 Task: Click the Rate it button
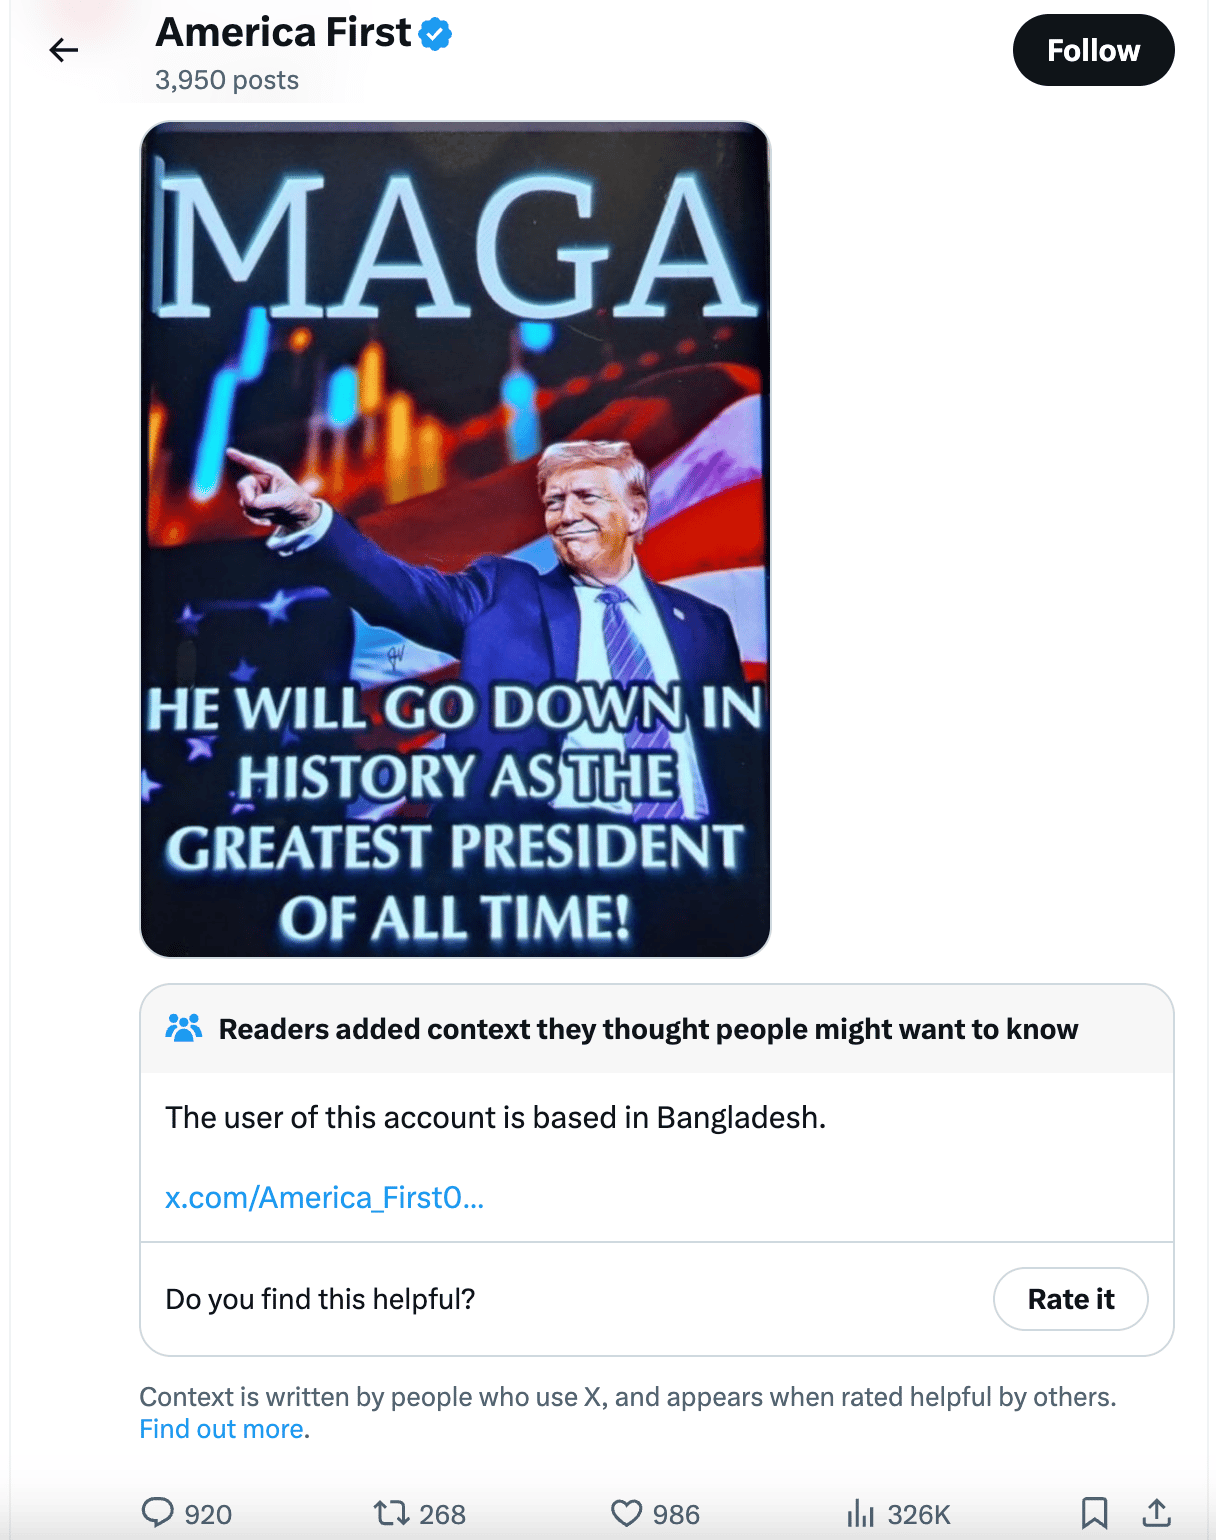(x=1070, y=1299)
